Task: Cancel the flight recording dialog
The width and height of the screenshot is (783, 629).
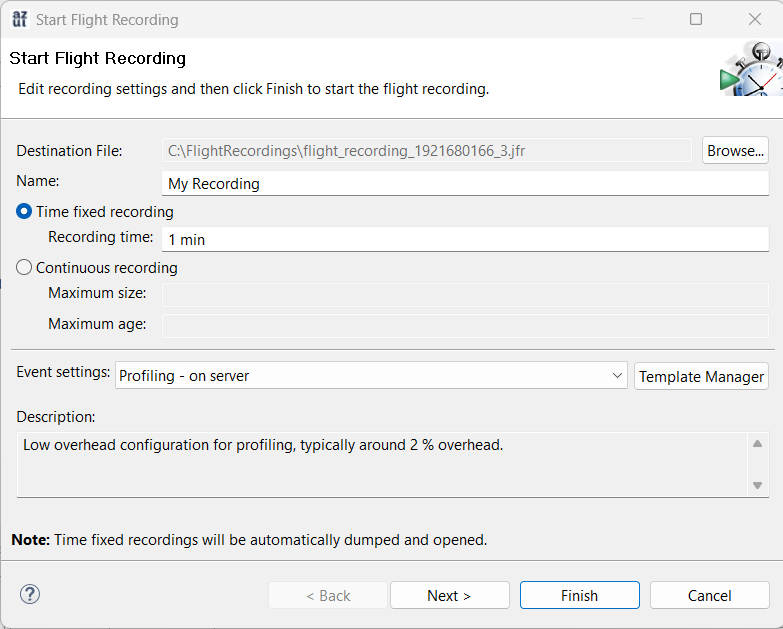Action: pos(710,595)
